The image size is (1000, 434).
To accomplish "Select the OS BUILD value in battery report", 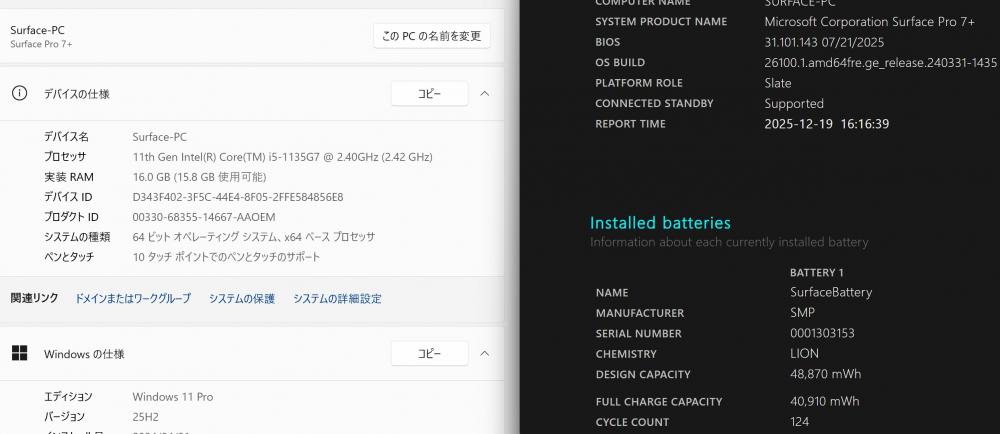I will point(880,62).
